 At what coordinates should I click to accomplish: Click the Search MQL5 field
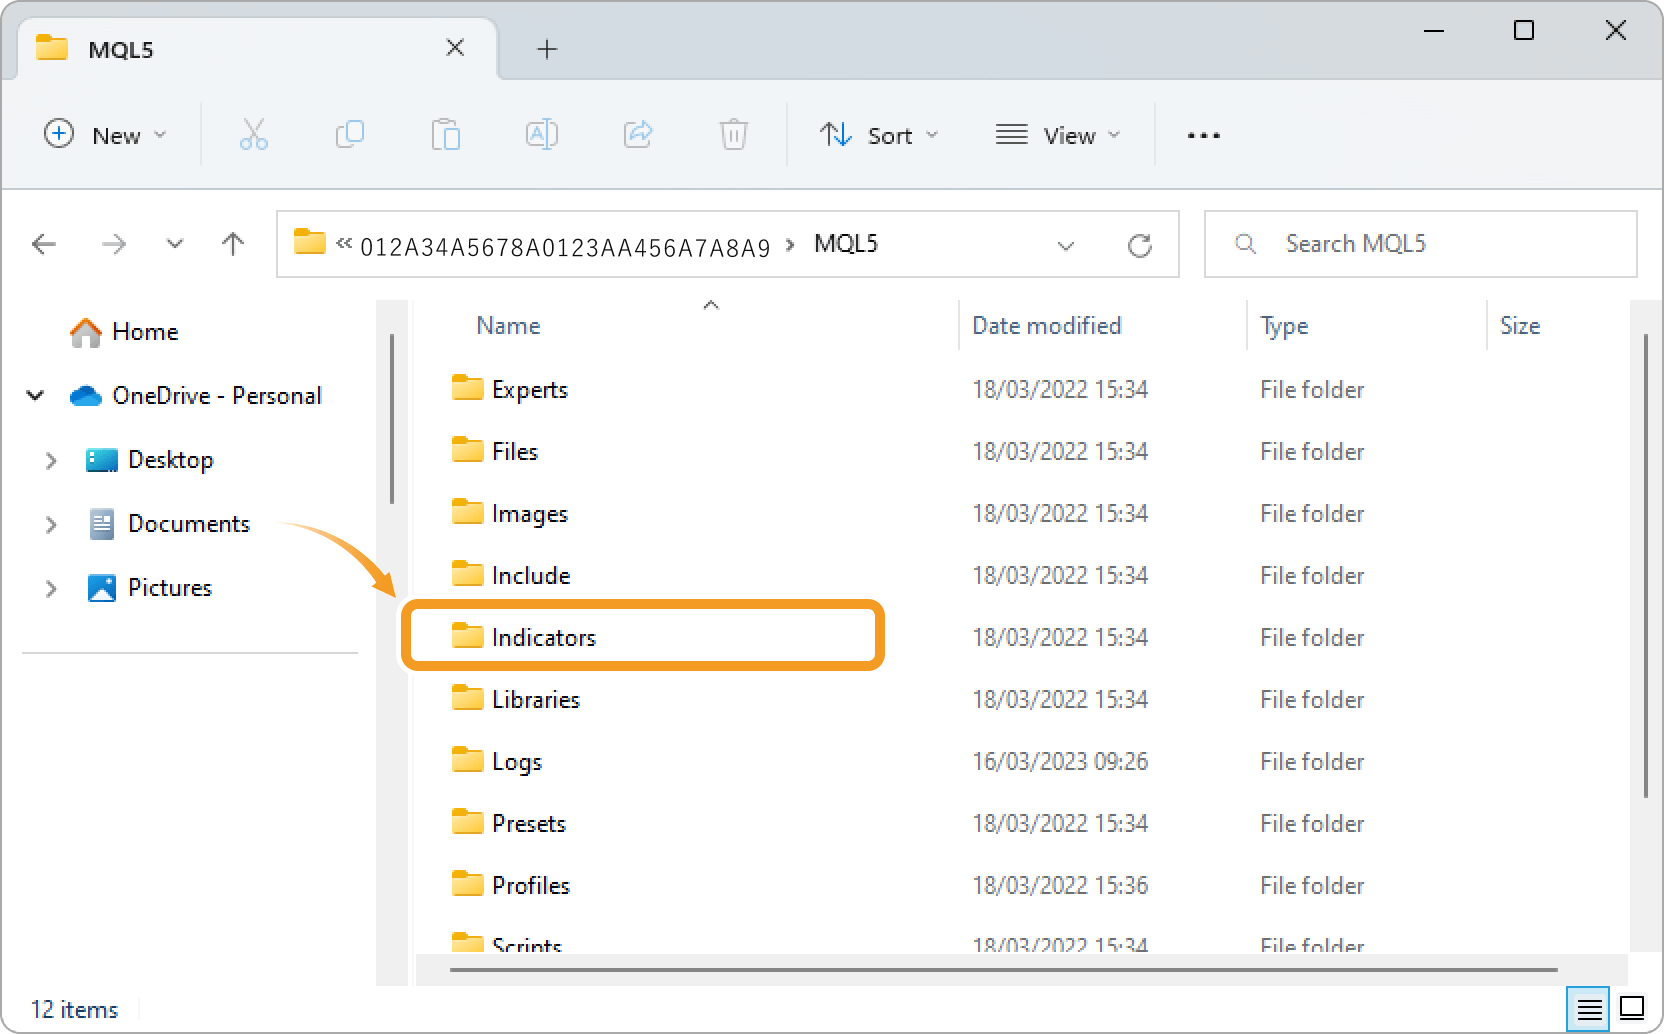tap(1421, 244)
